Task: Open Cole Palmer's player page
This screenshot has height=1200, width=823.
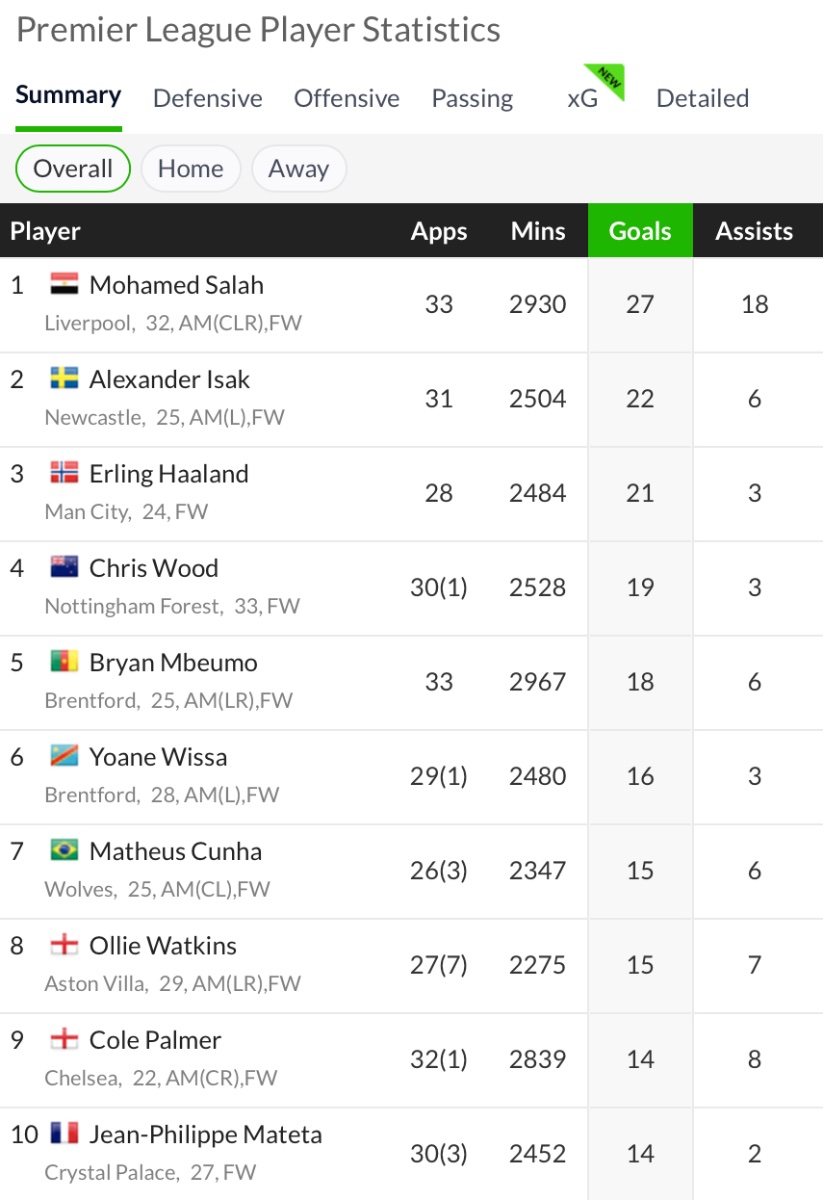Action: tap(155, 1040)
